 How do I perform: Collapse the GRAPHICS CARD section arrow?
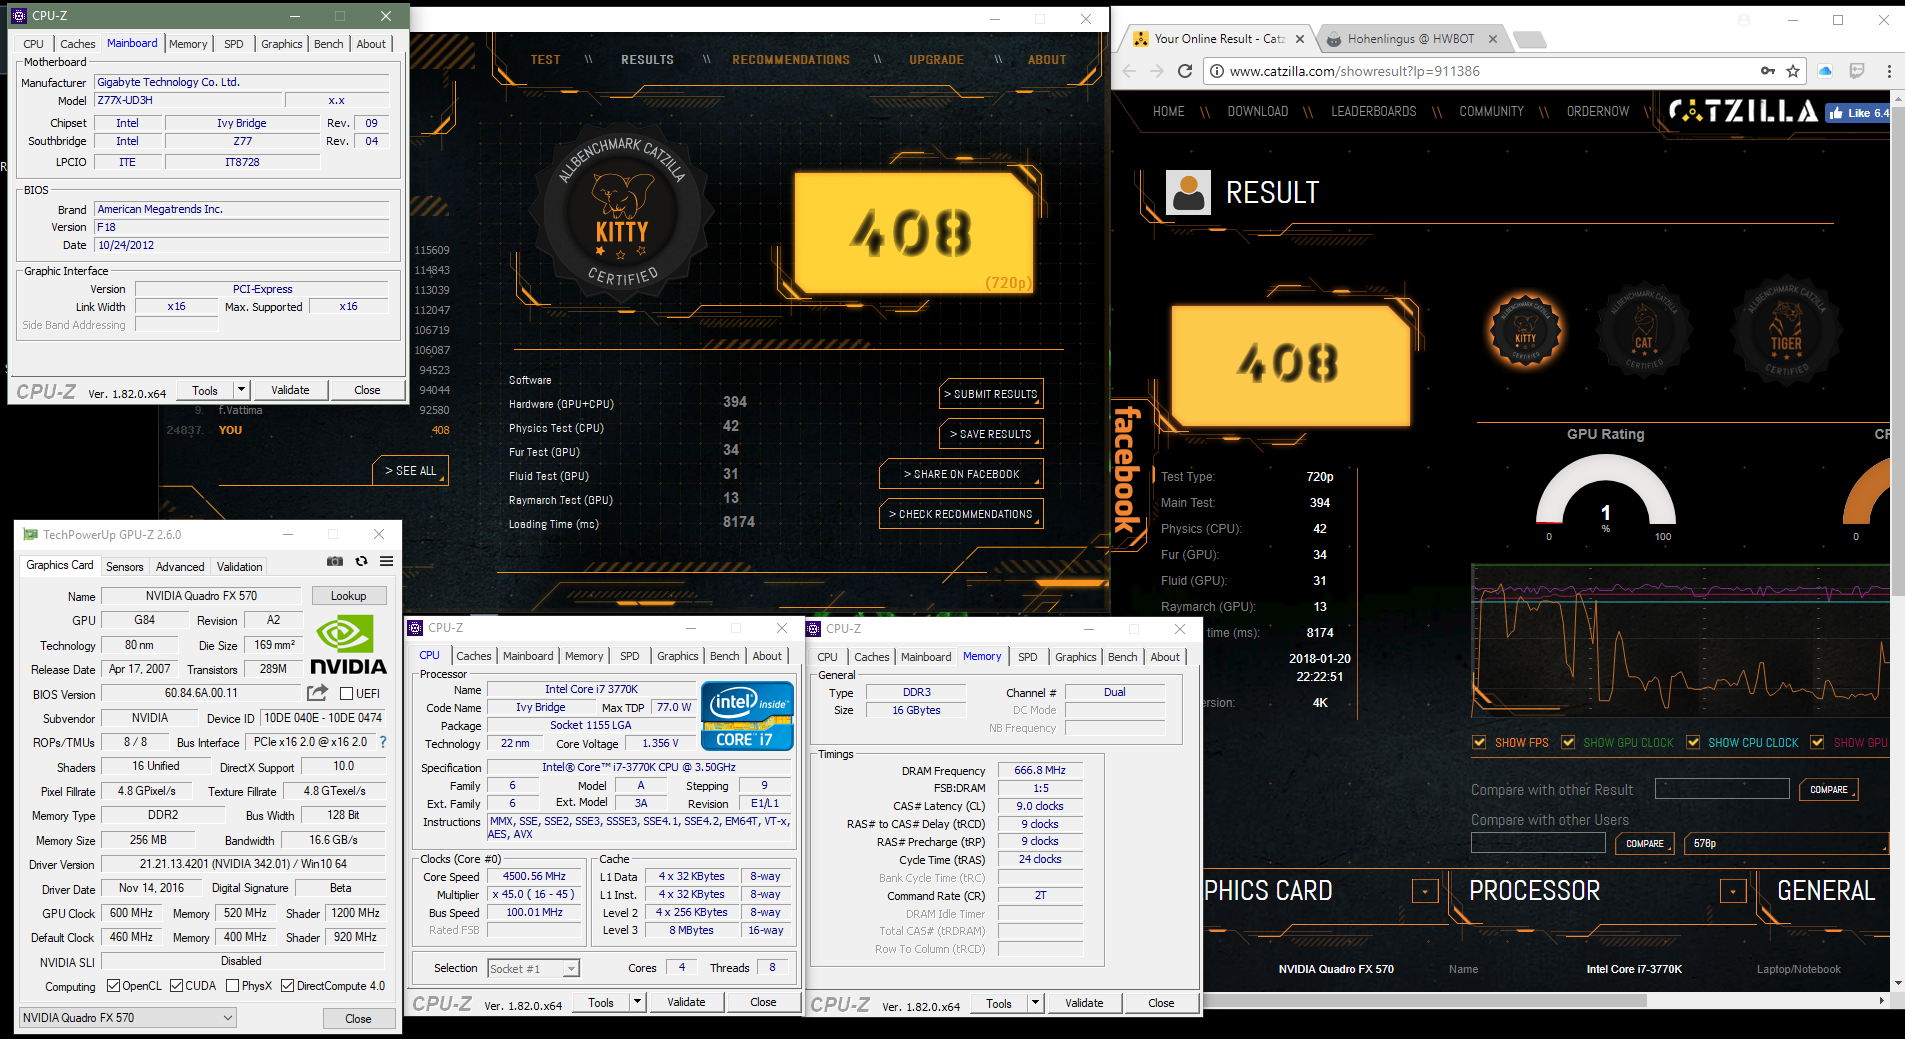click(1424, 891)
